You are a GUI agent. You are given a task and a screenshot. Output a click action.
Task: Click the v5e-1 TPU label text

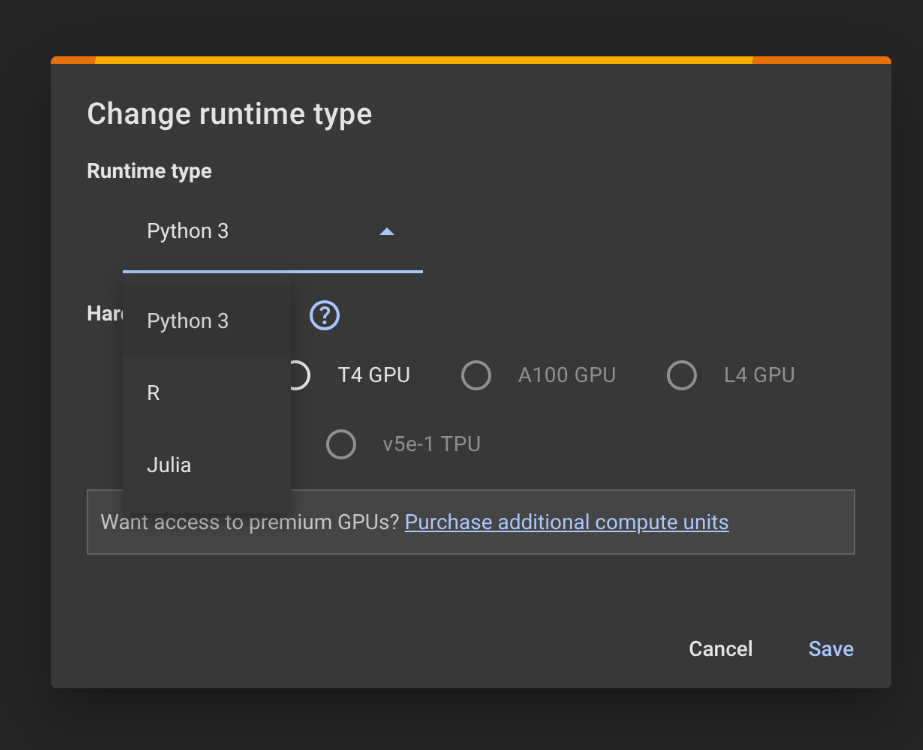coord(431,444)
